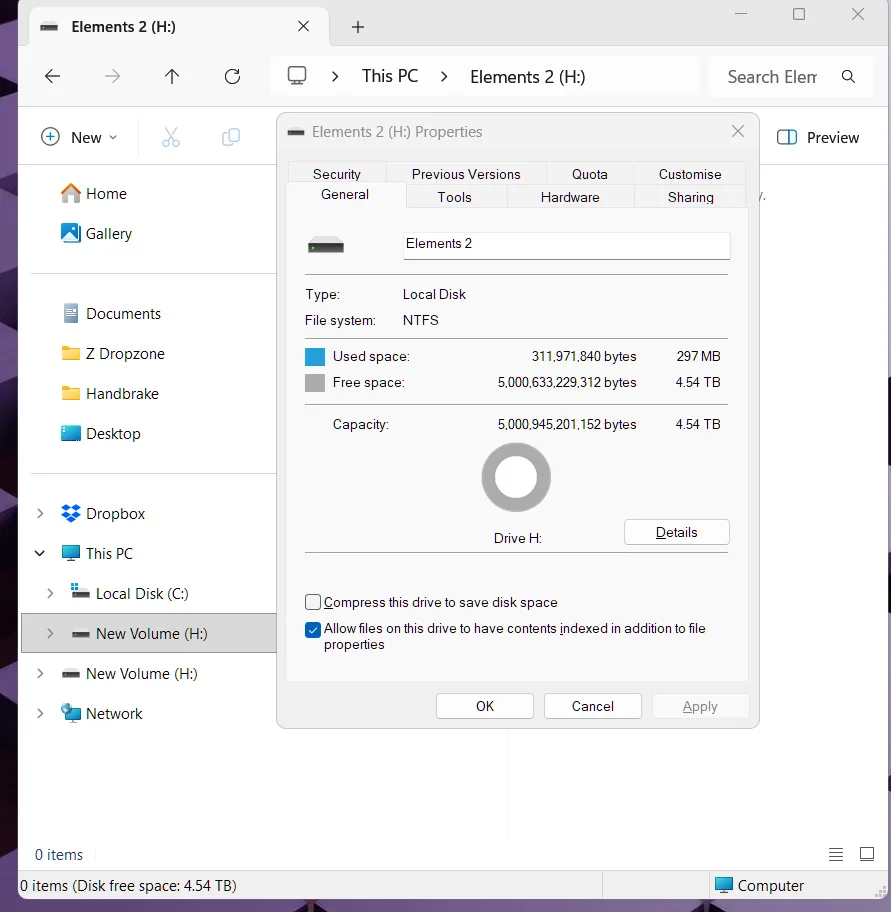The image size is (891, 912).
Task: Click the Cut scissors icon
Action: click(x=171, y=137)
